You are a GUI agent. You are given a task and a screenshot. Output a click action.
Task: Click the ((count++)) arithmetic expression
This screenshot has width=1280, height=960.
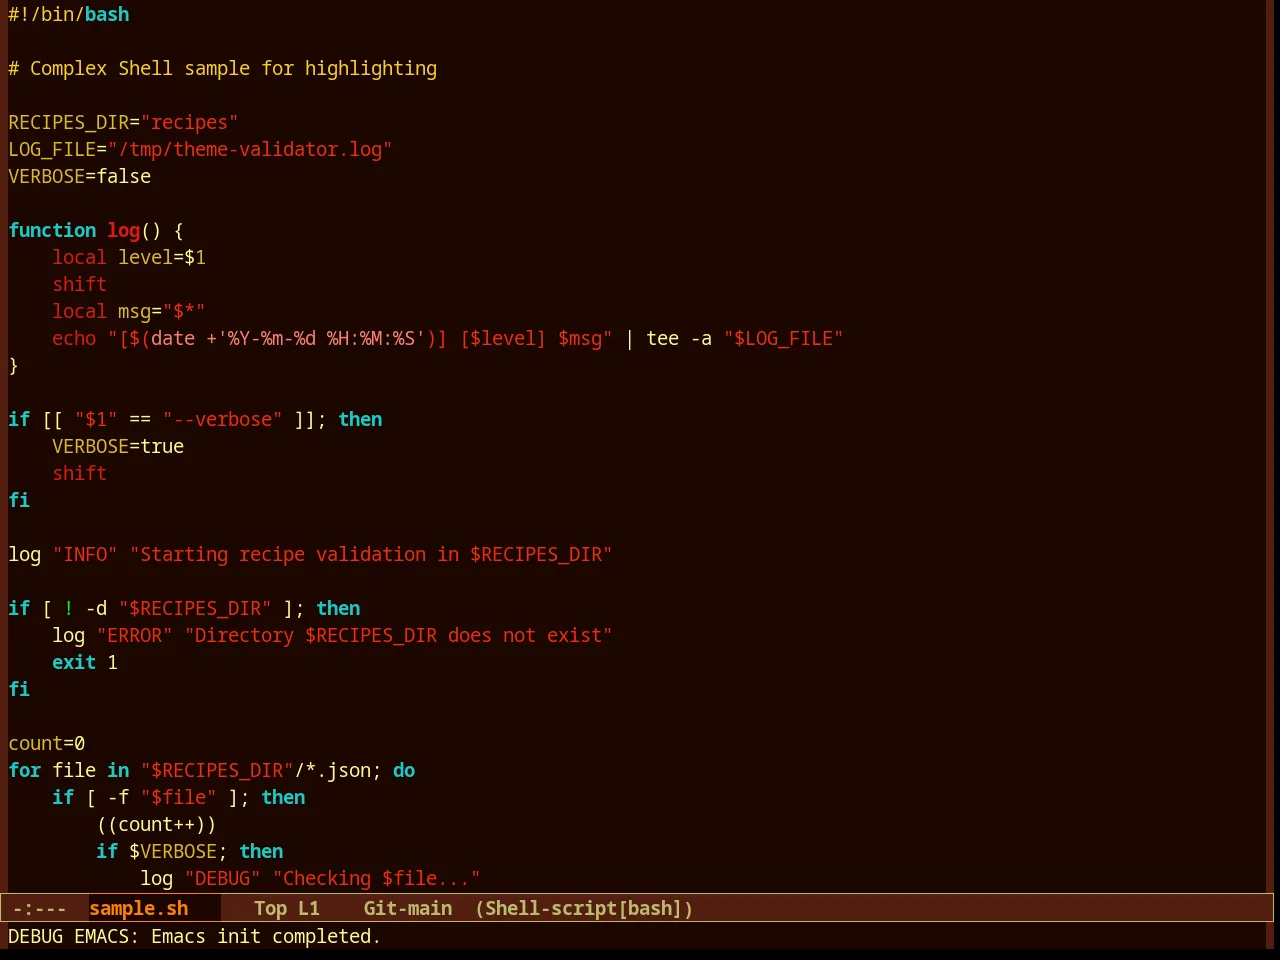[156, 824]
